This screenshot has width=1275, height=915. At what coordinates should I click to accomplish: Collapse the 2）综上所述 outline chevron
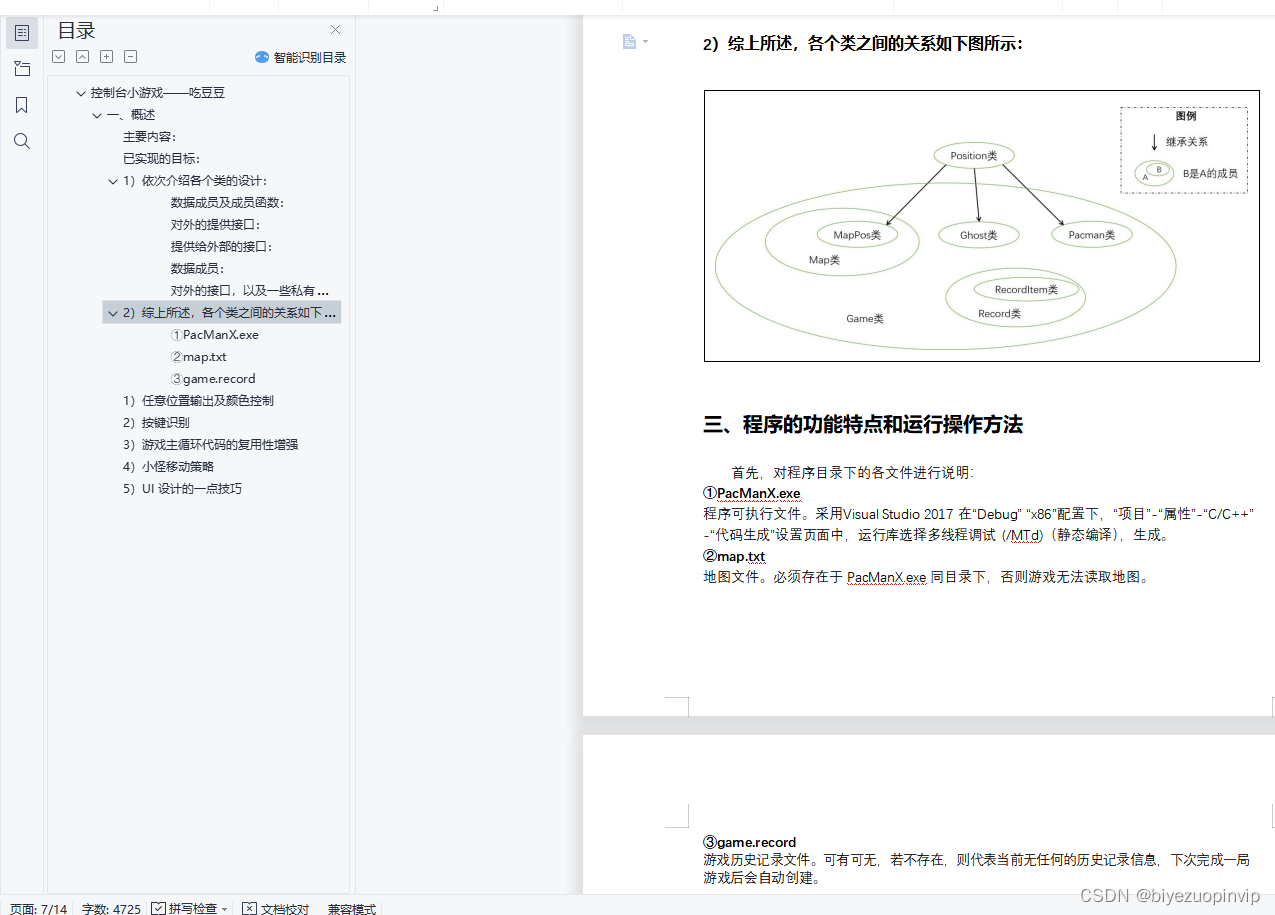point(113,313)
